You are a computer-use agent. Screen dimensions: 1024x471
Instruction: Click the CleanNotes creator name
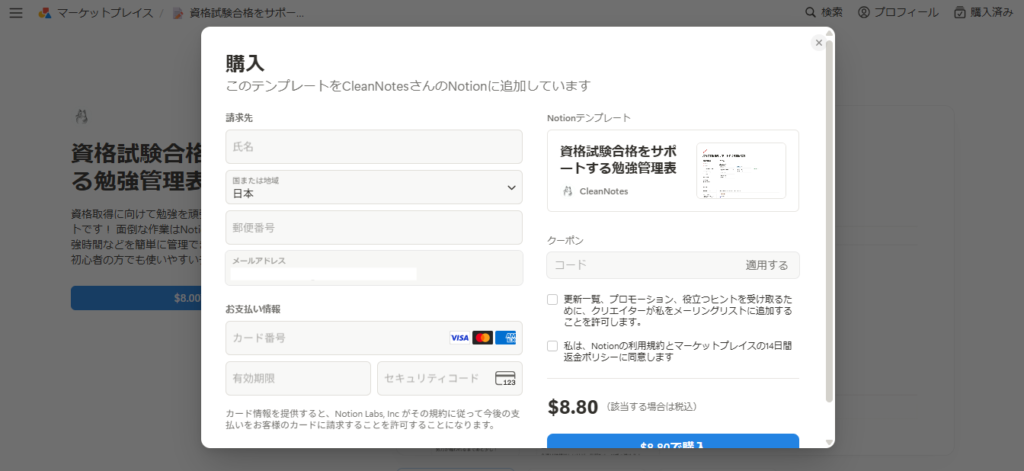[603, 191]
